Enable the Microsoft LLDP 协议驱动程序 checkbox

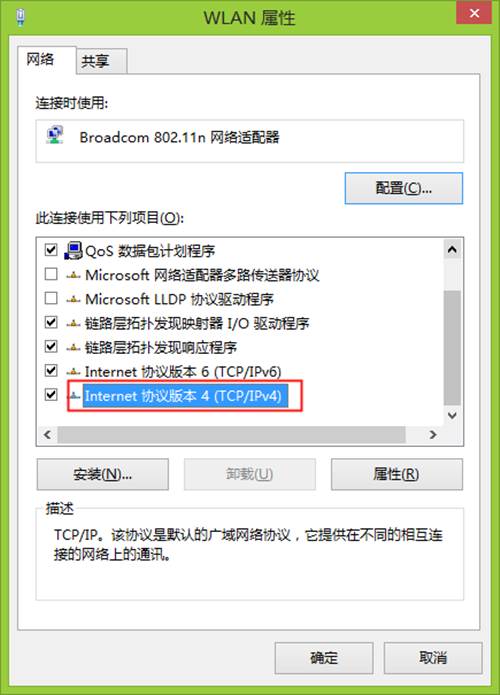pos(51,298)
